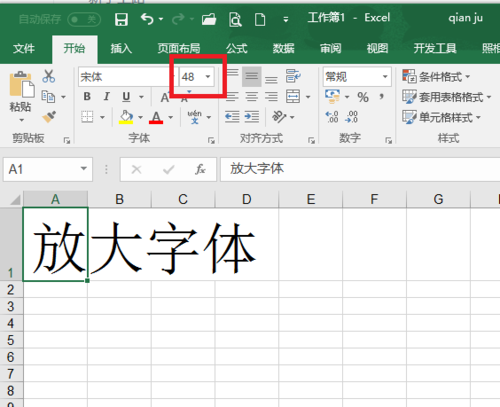
Task: Open Font dialog launcher in 字体 group
Action: coord(211,140)
